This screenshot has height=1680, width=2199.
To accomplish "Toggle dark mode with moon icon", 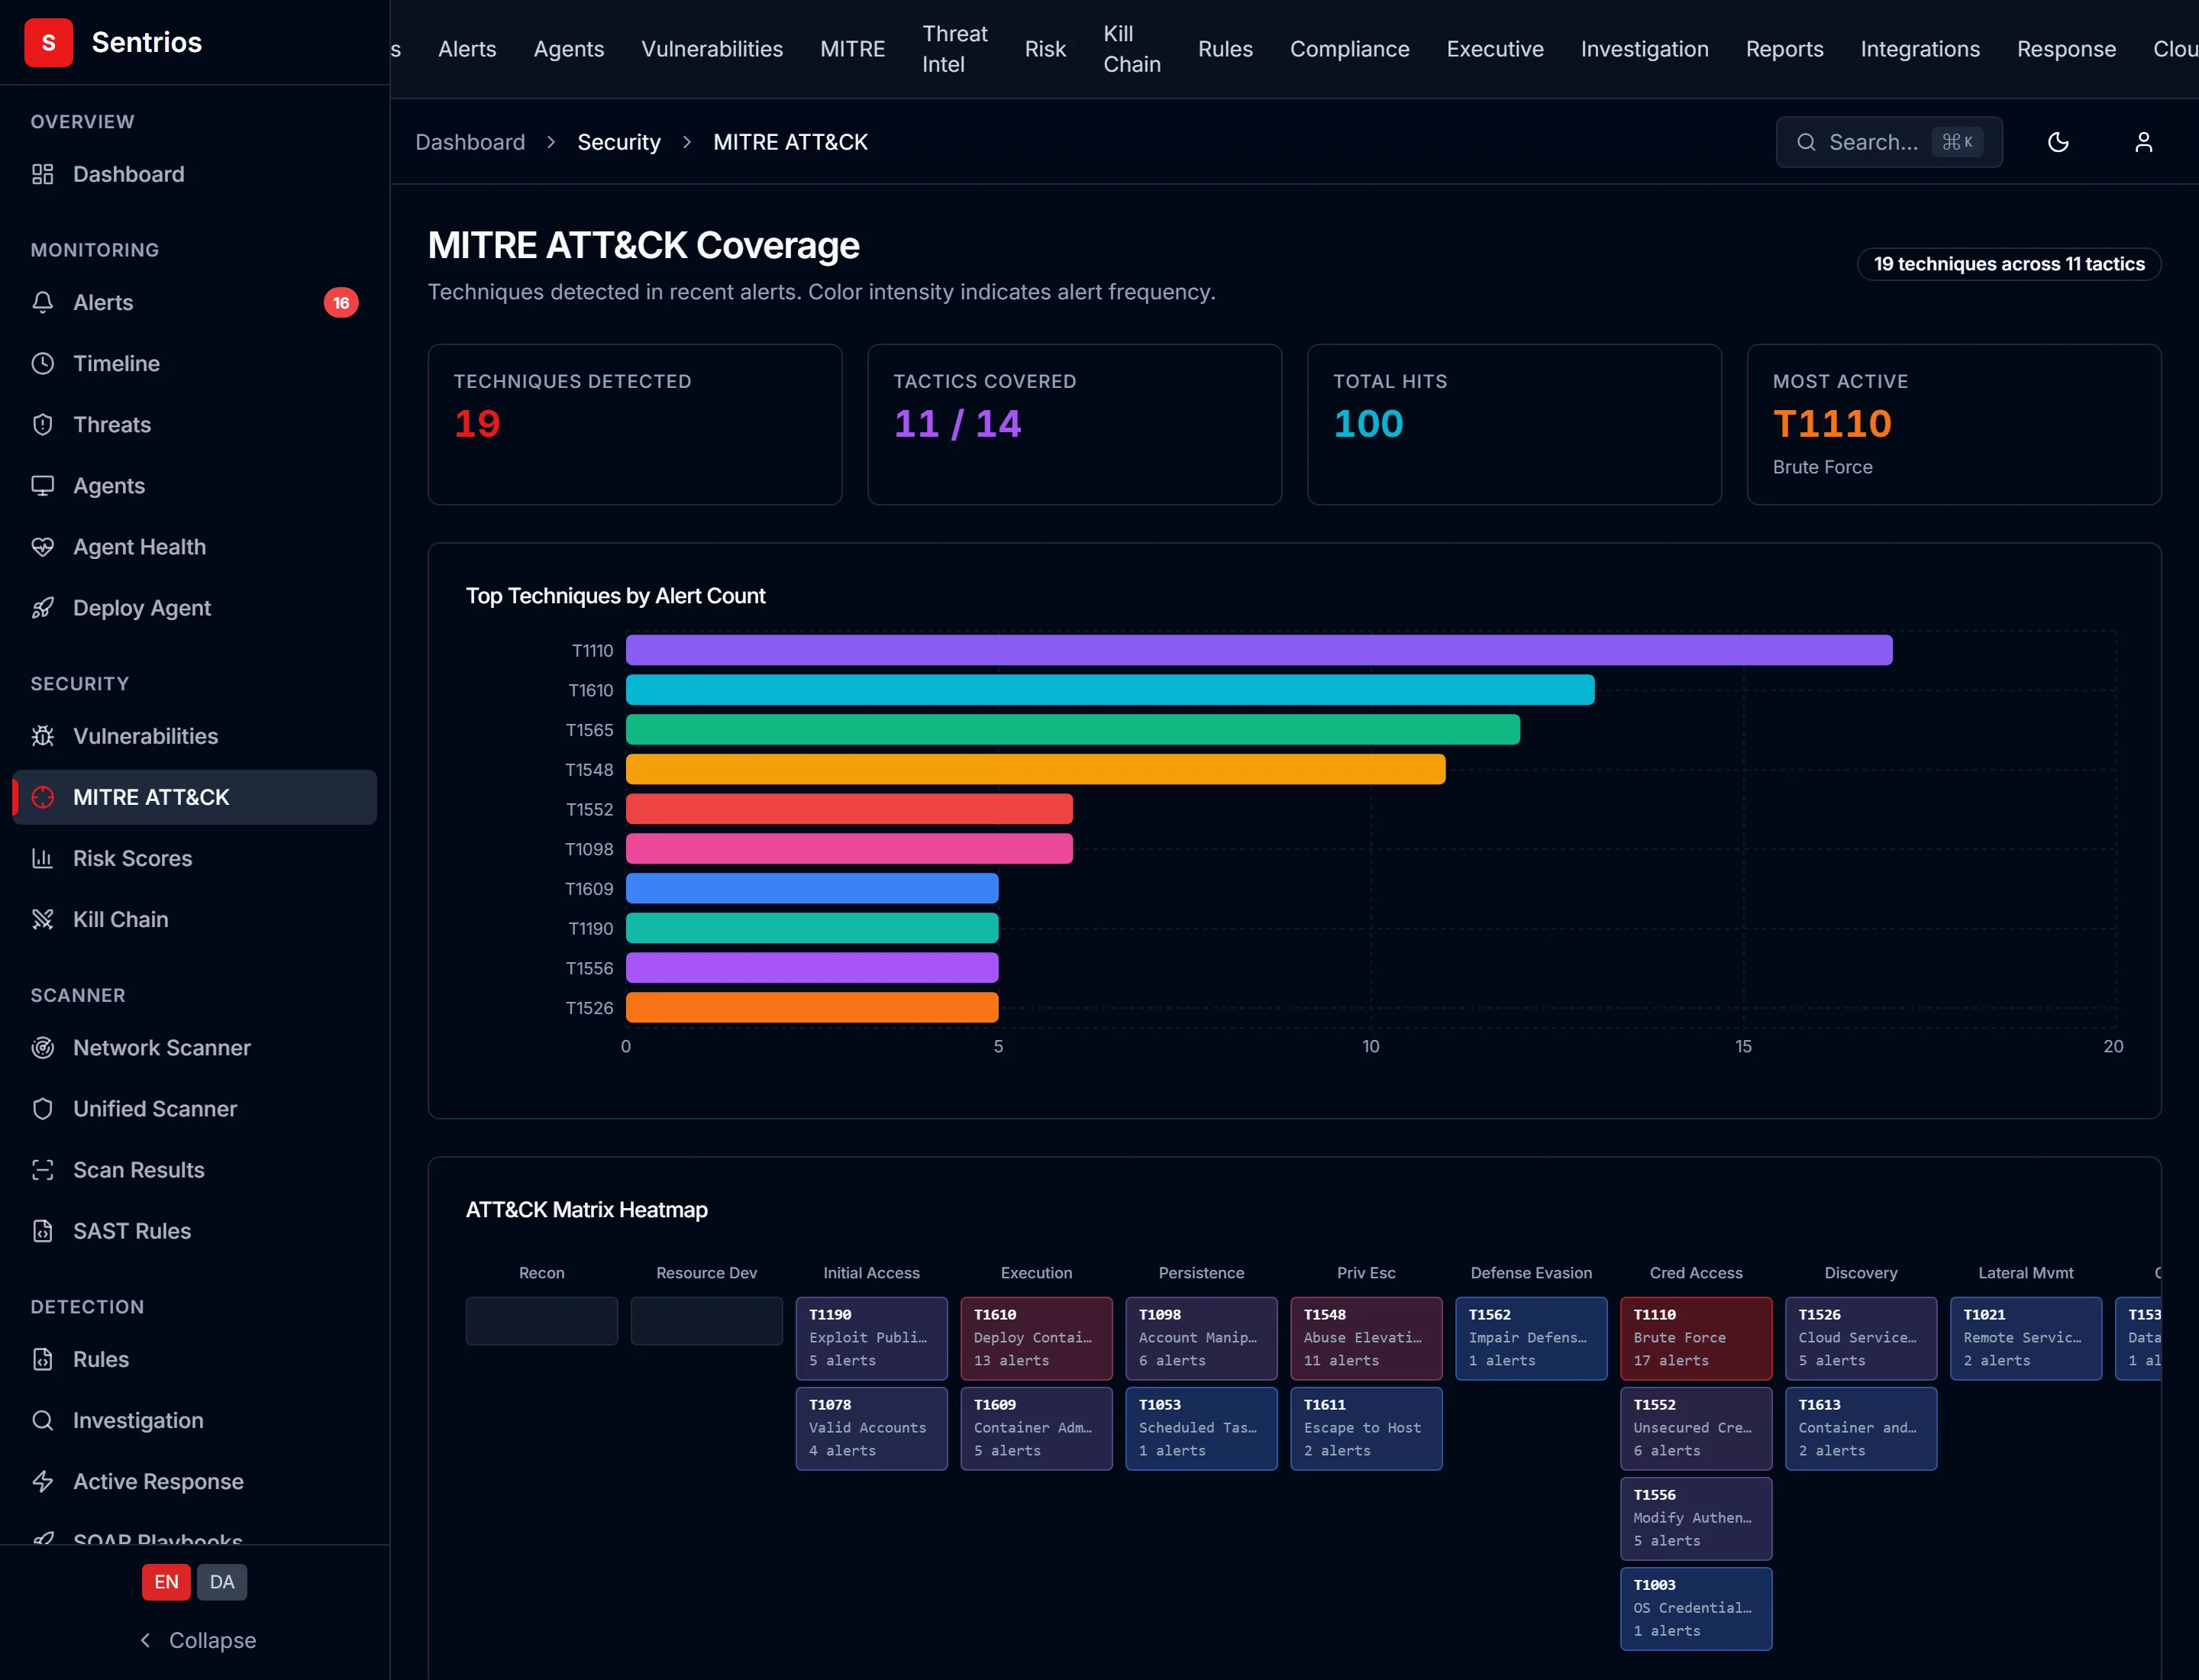I will tap(2058, 142).
